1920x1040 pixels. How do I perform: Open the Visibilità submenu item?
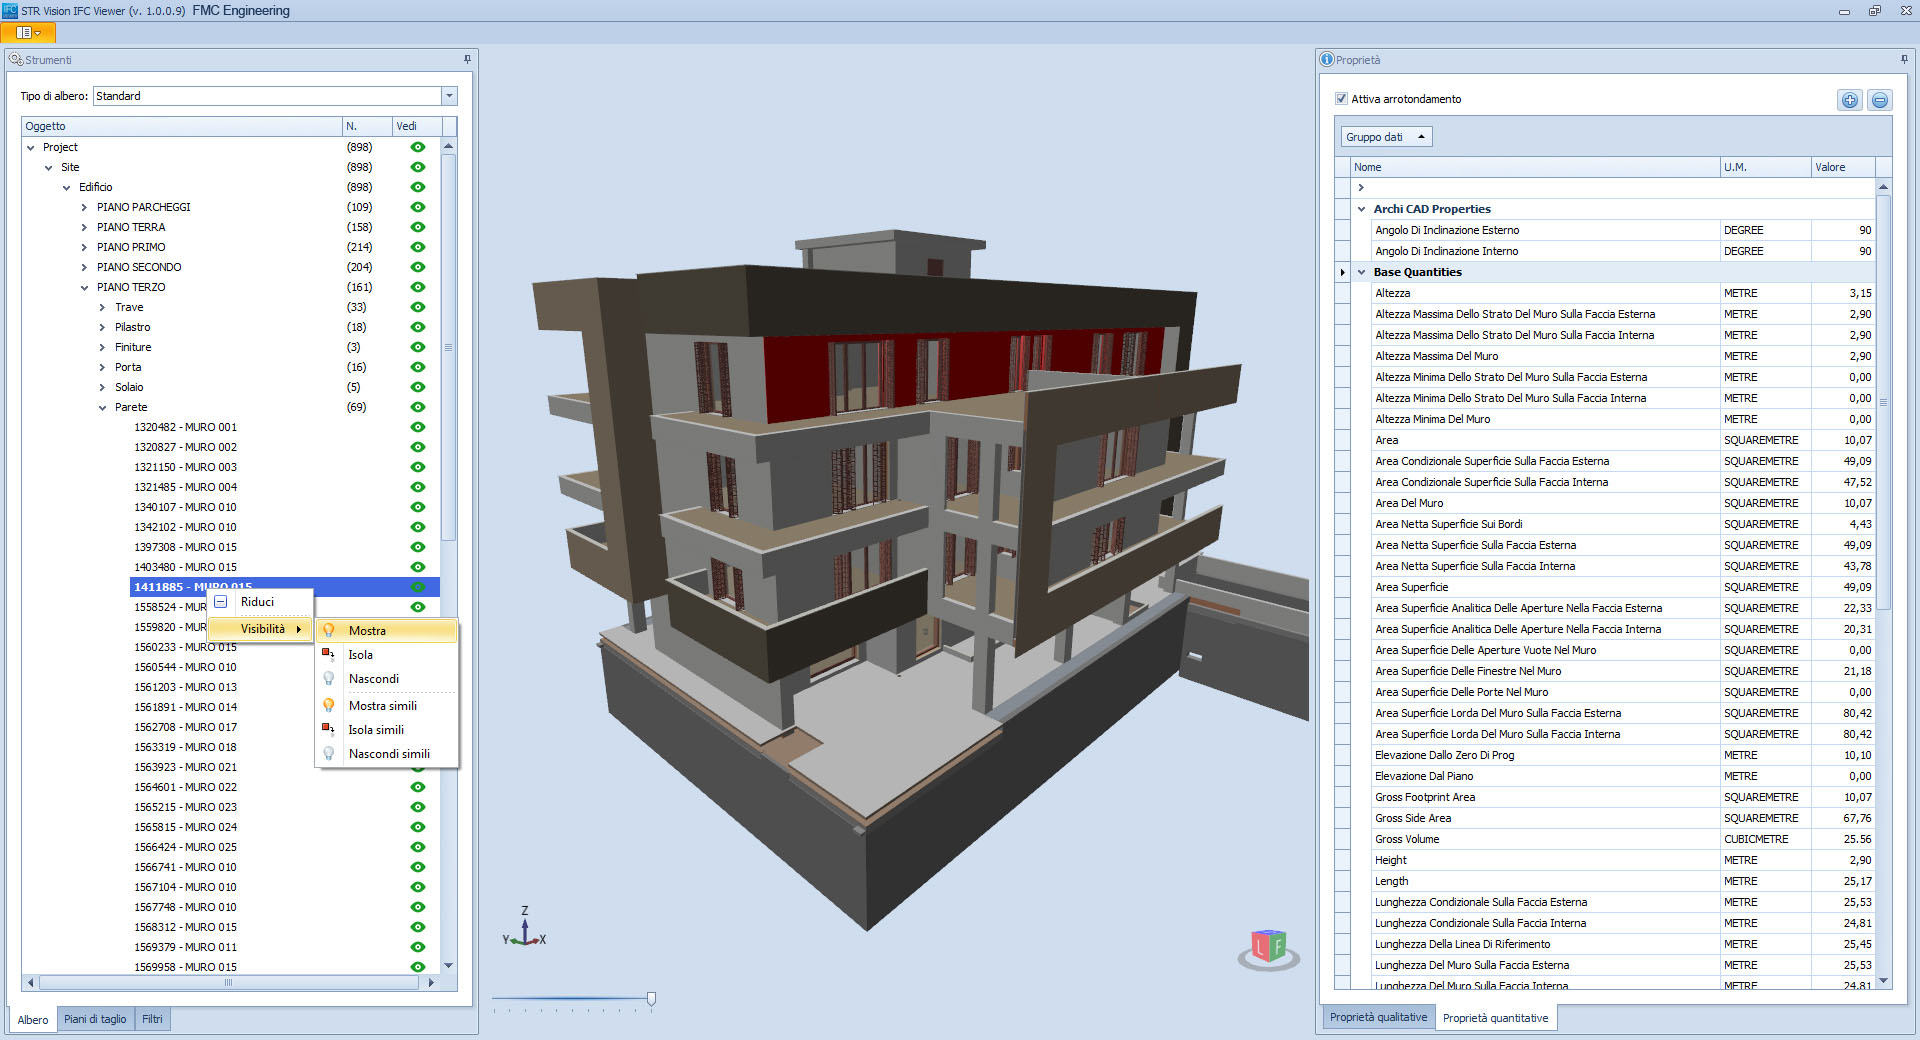(261, 629)
